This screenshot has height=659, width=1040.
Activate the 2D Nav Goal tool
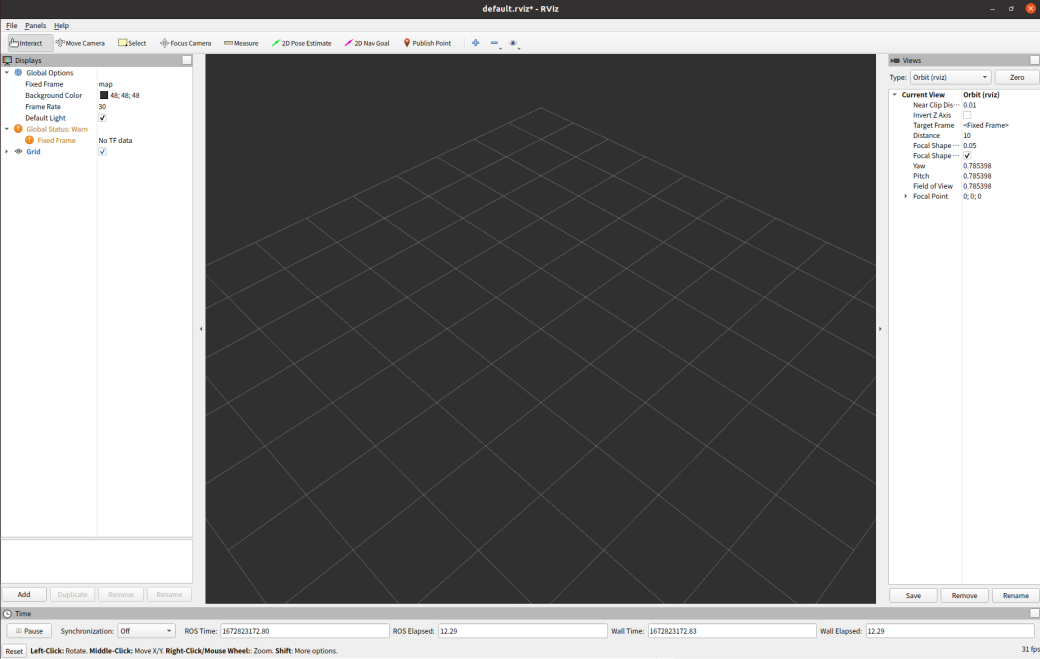point(366,43)
